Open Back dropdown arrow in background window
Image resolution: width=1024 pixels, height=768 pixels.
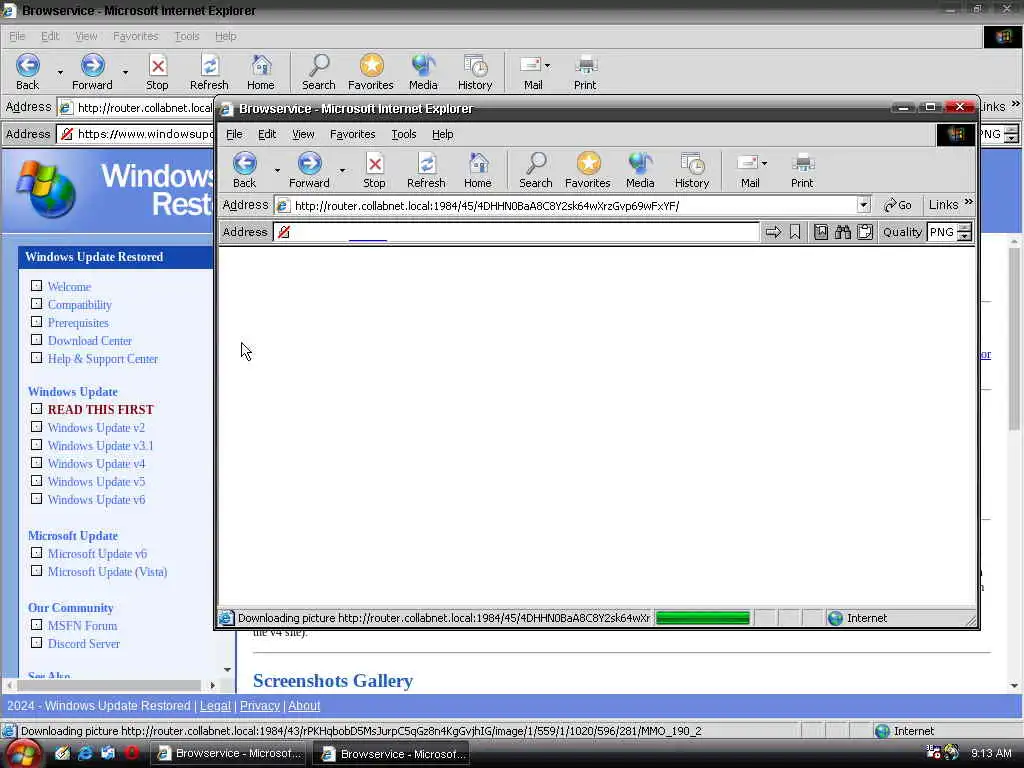(x=60, y=72)
